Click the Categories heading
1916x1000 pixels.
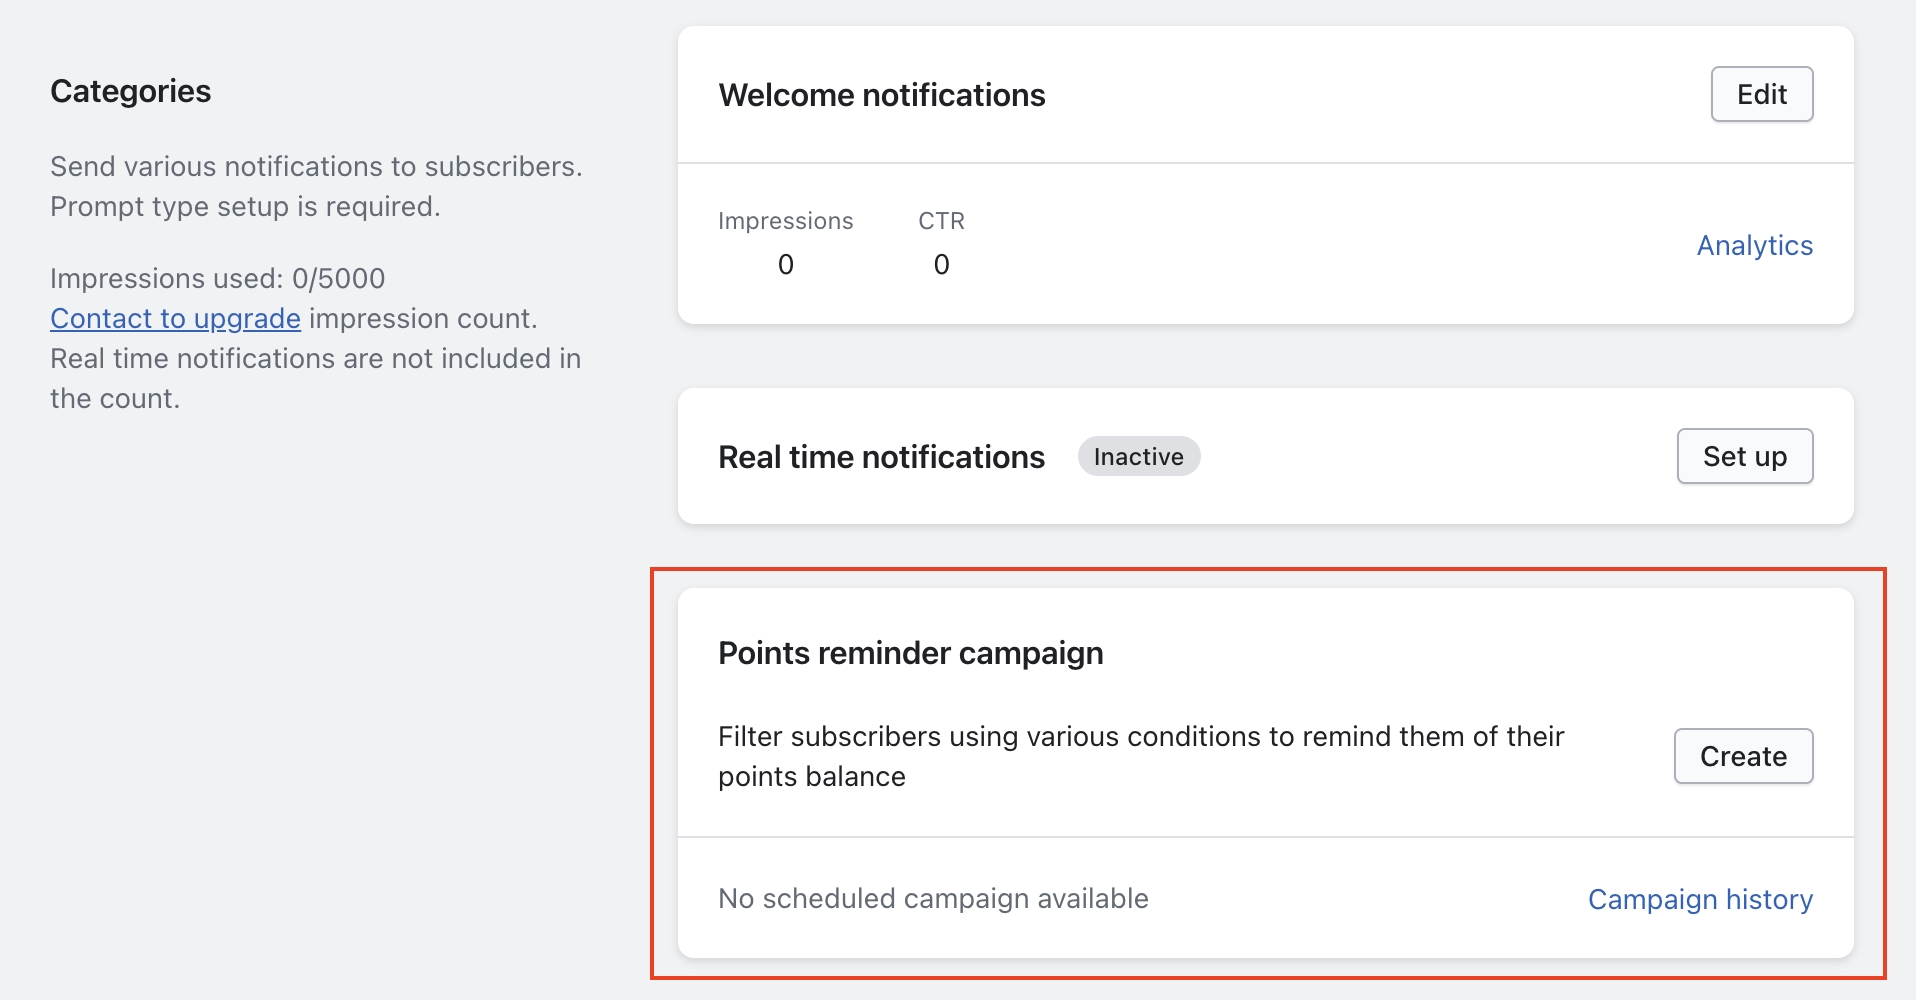pos(130,91)
